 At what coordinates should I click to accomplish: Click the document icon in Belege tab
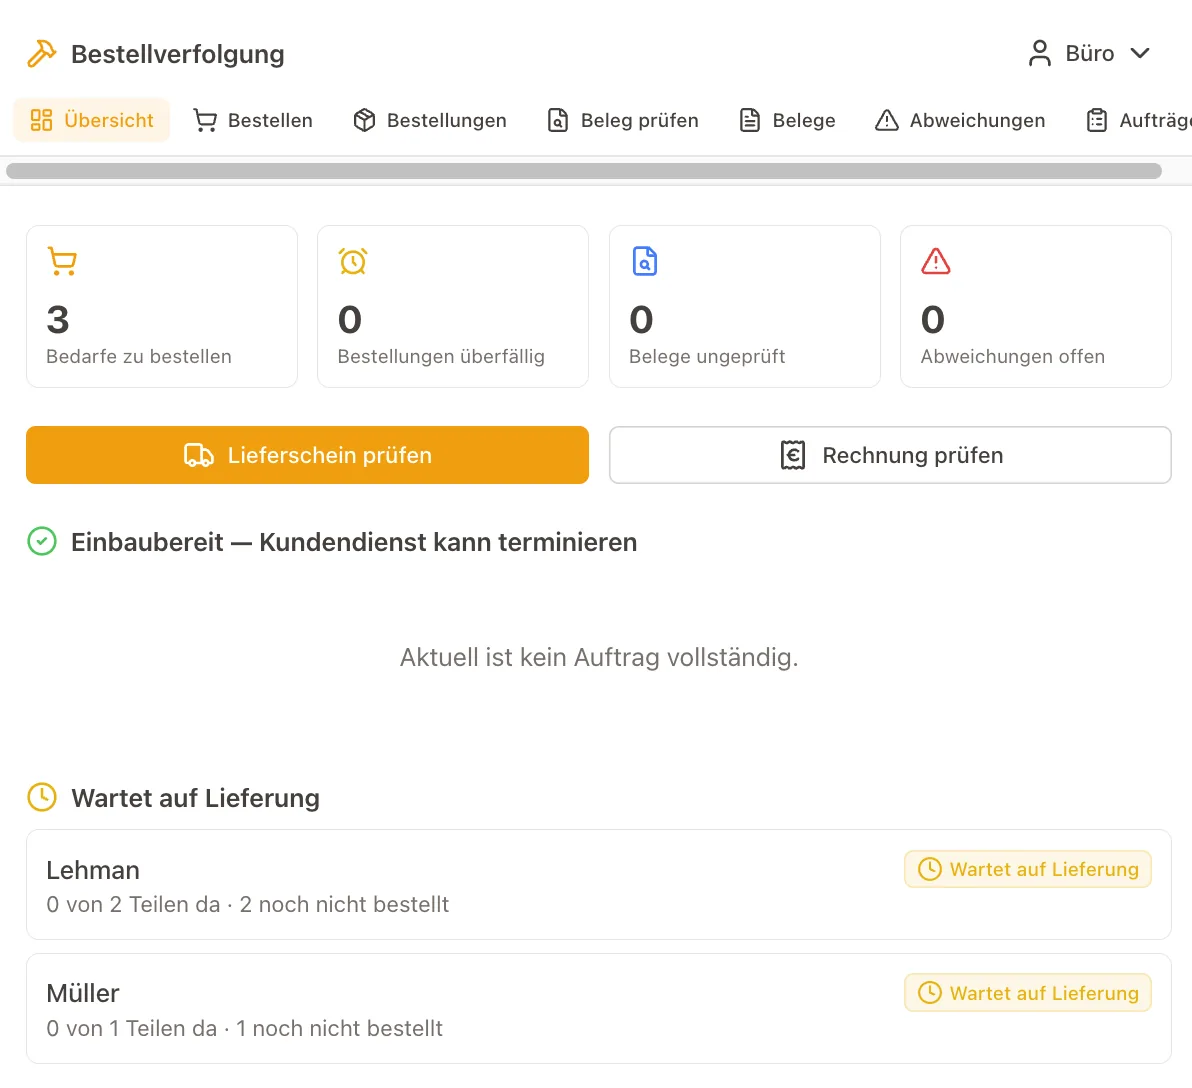[x=750, y=120]
